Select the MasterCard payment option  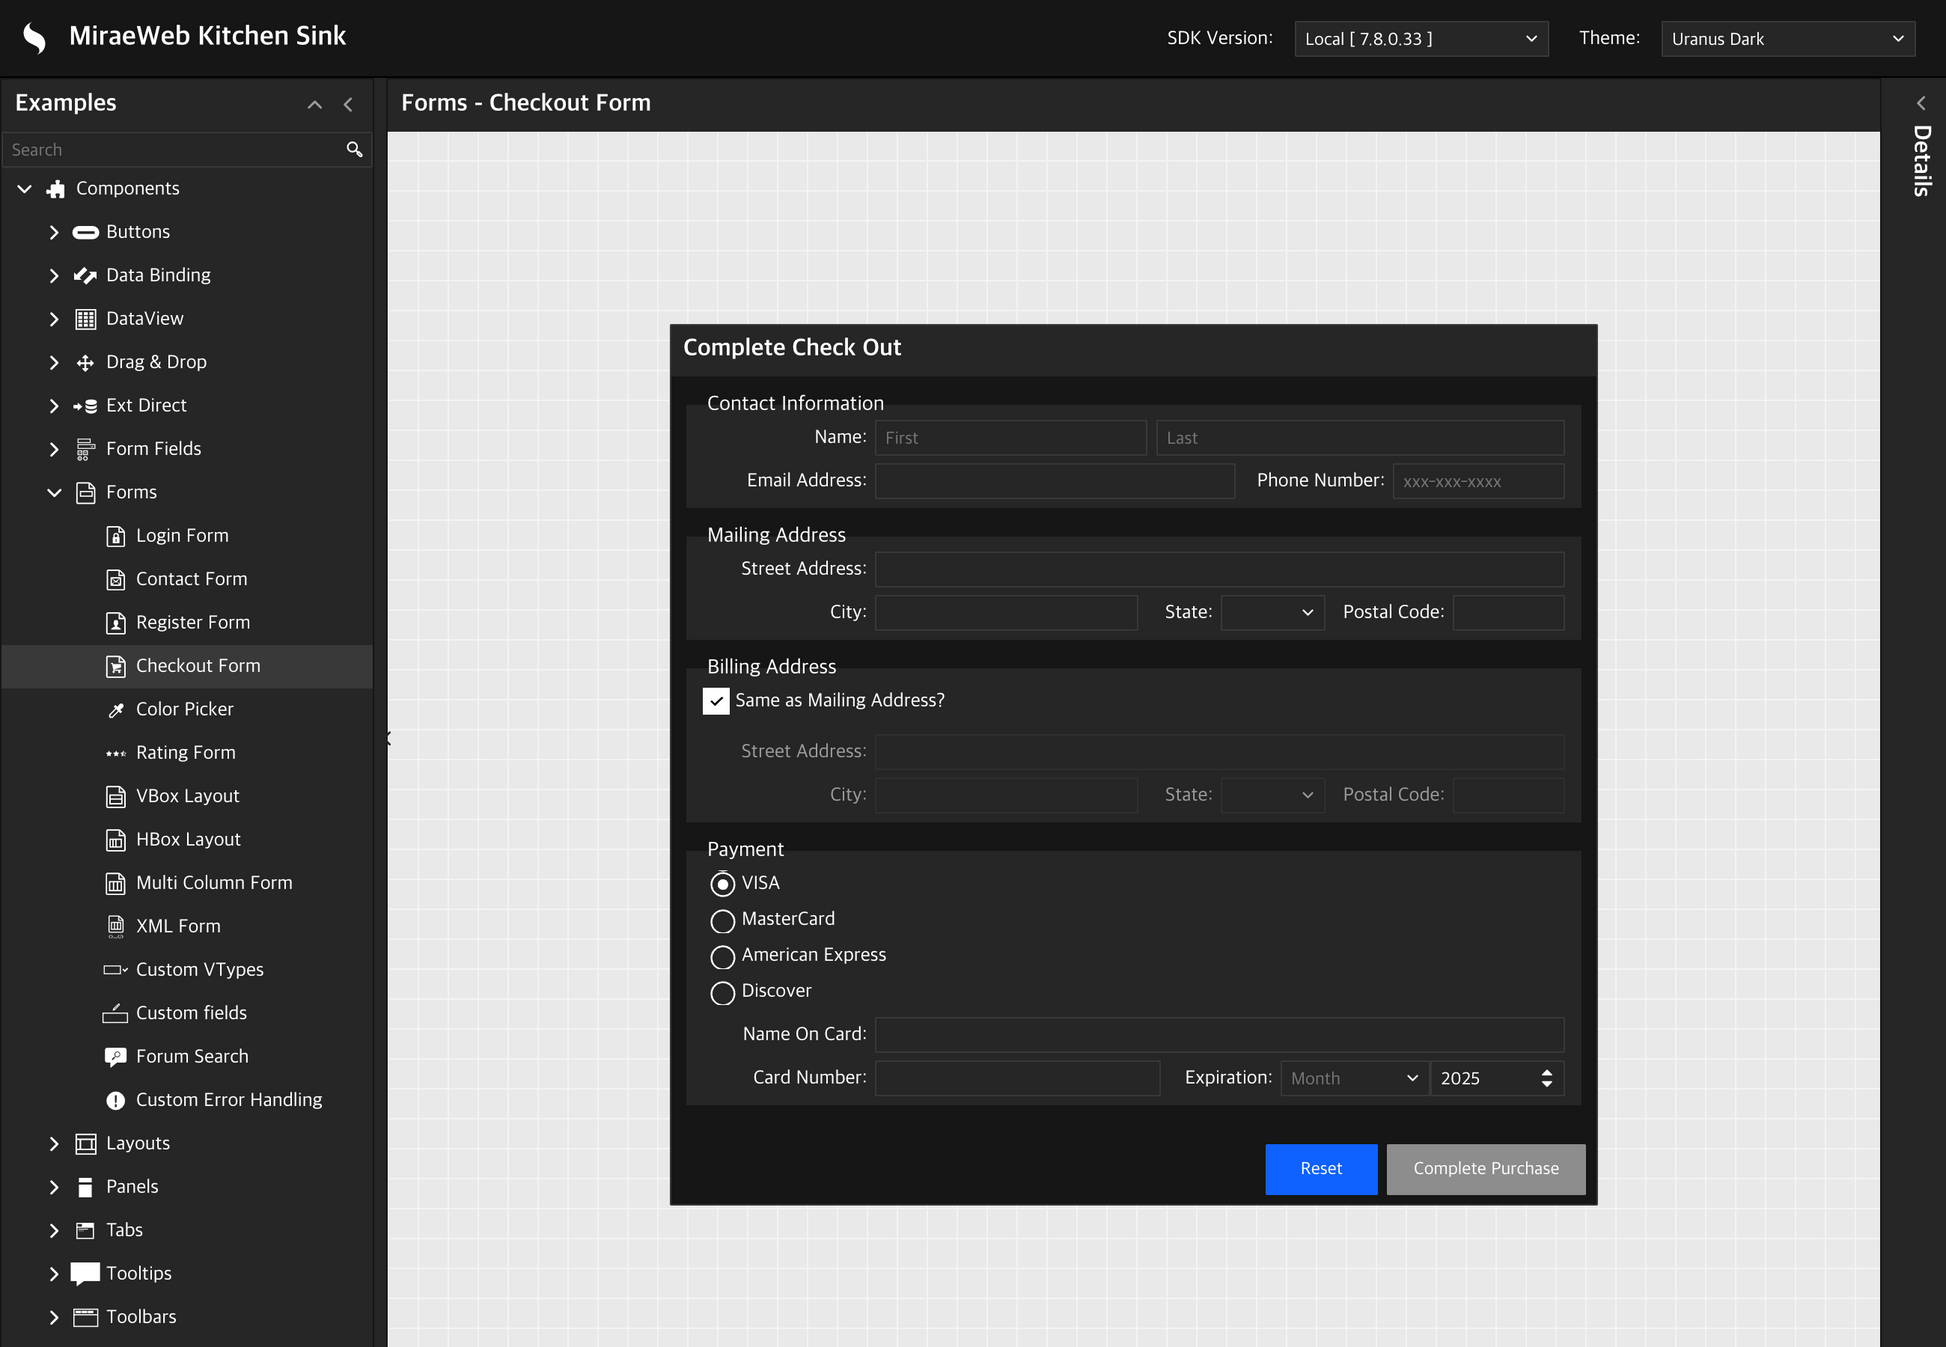click(x=723, y=920)
